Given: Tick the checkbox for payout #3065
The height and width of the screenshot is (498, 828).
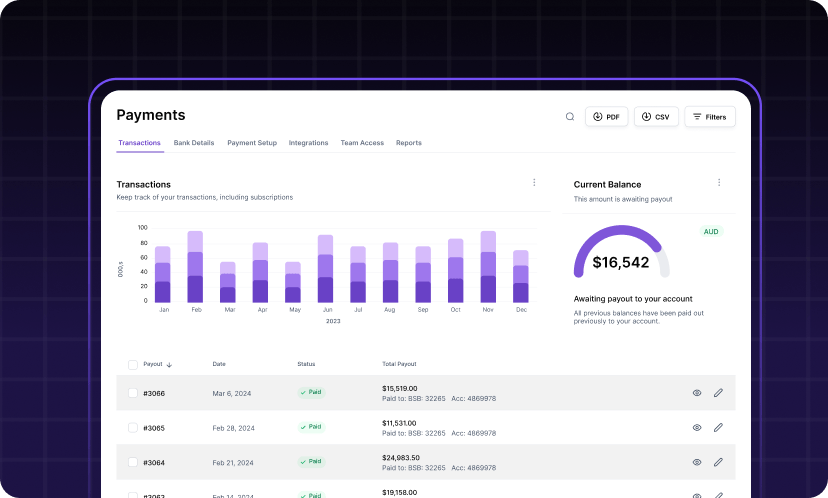Looking at the screenshot, I should (x=133, y=427).
